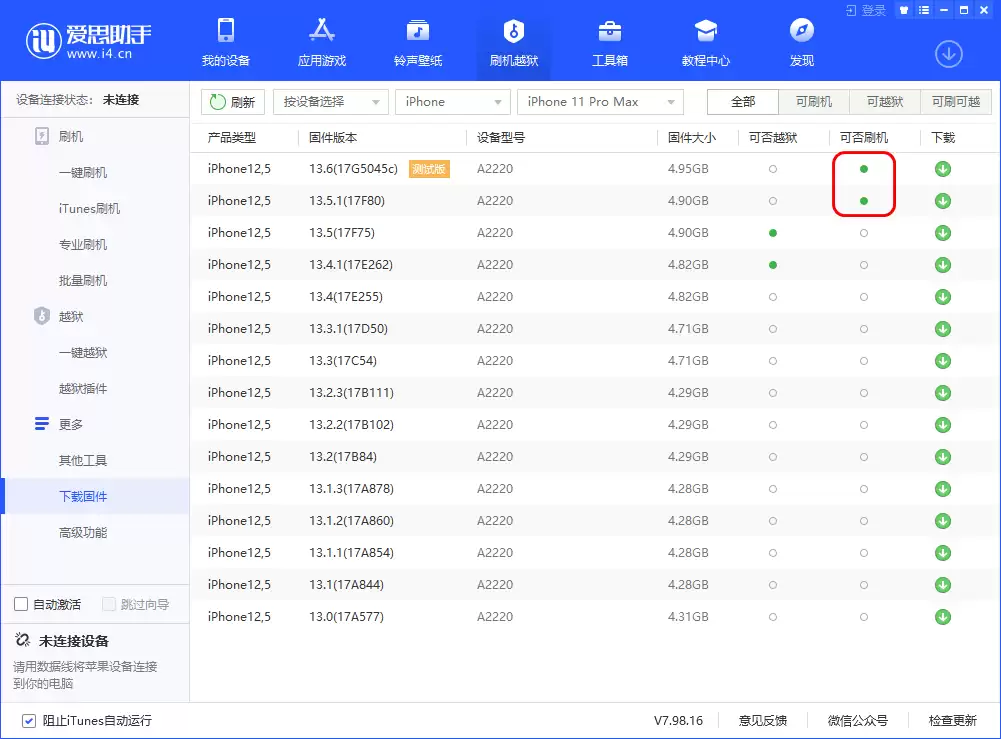Download firmware 13.0(17A577)

[943, 617]
